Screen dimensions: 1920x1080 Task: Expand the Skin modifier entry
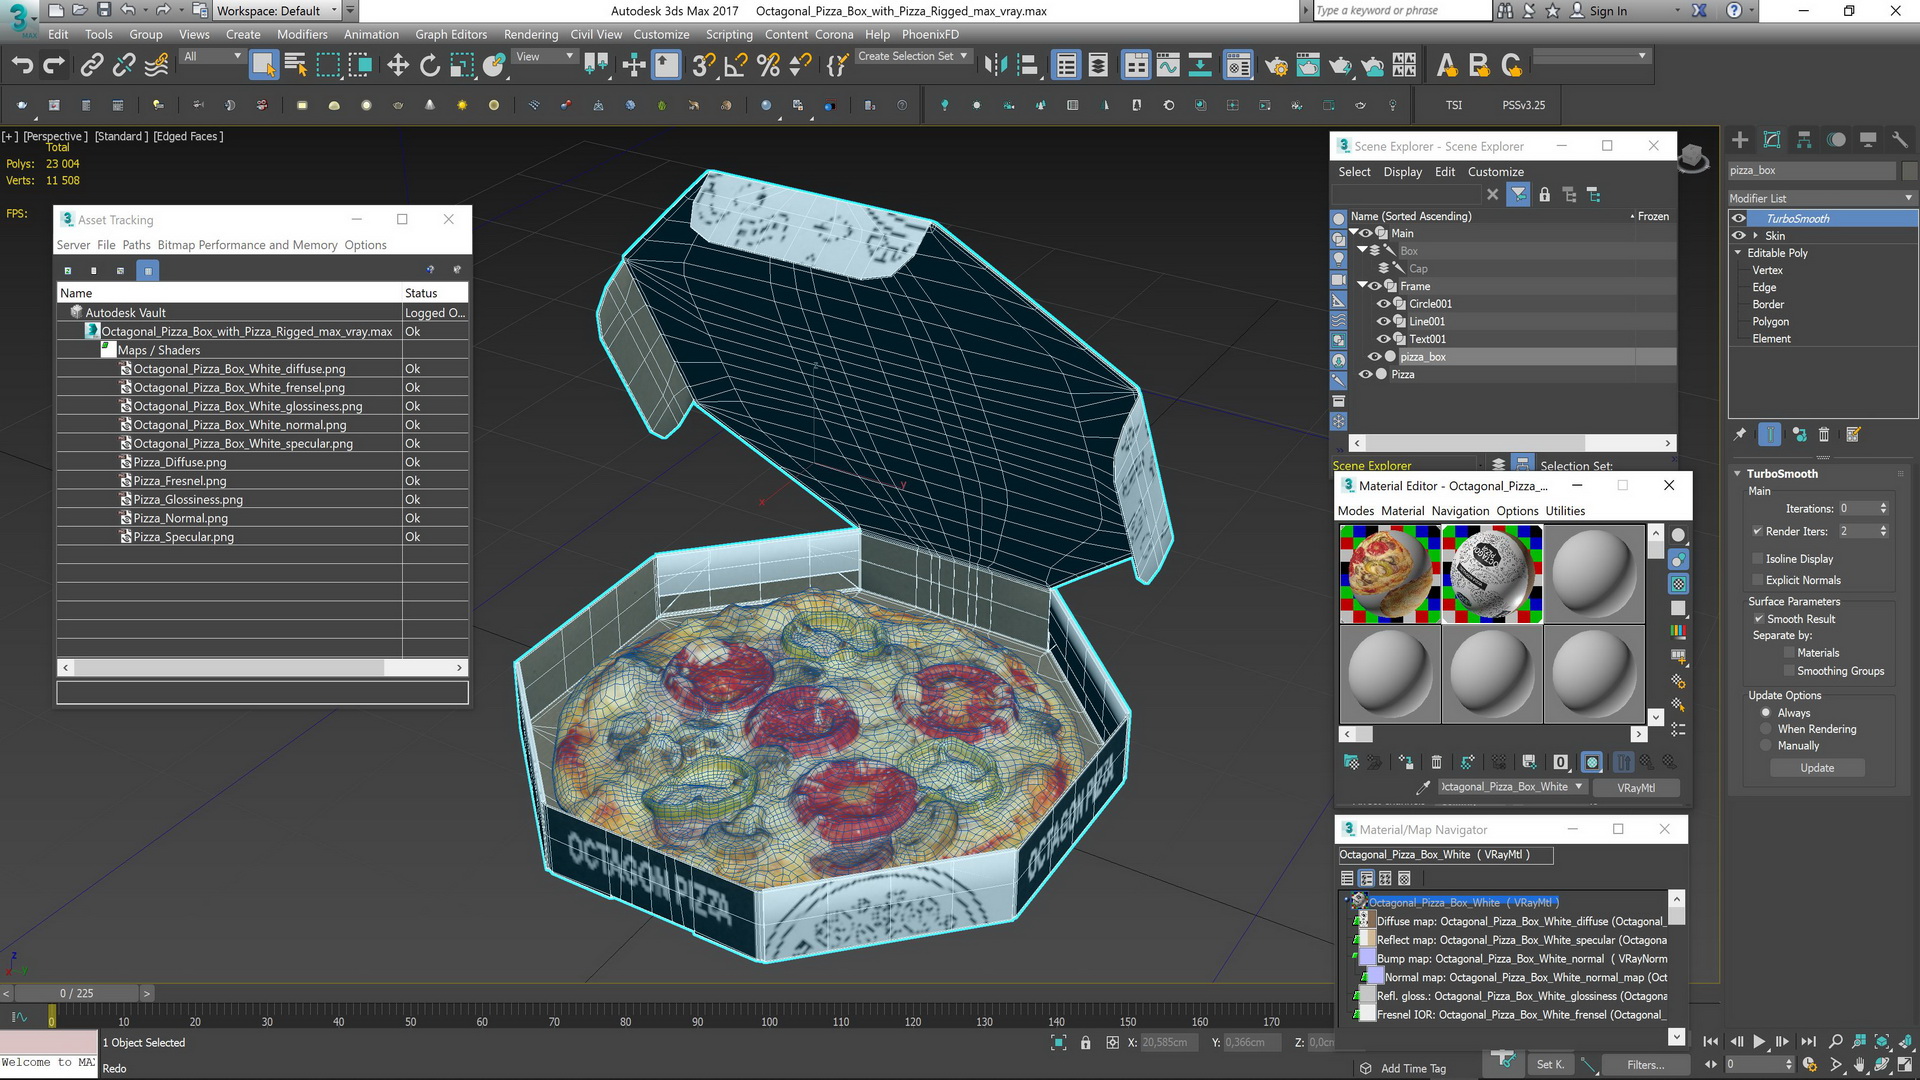coord(1755,236)
